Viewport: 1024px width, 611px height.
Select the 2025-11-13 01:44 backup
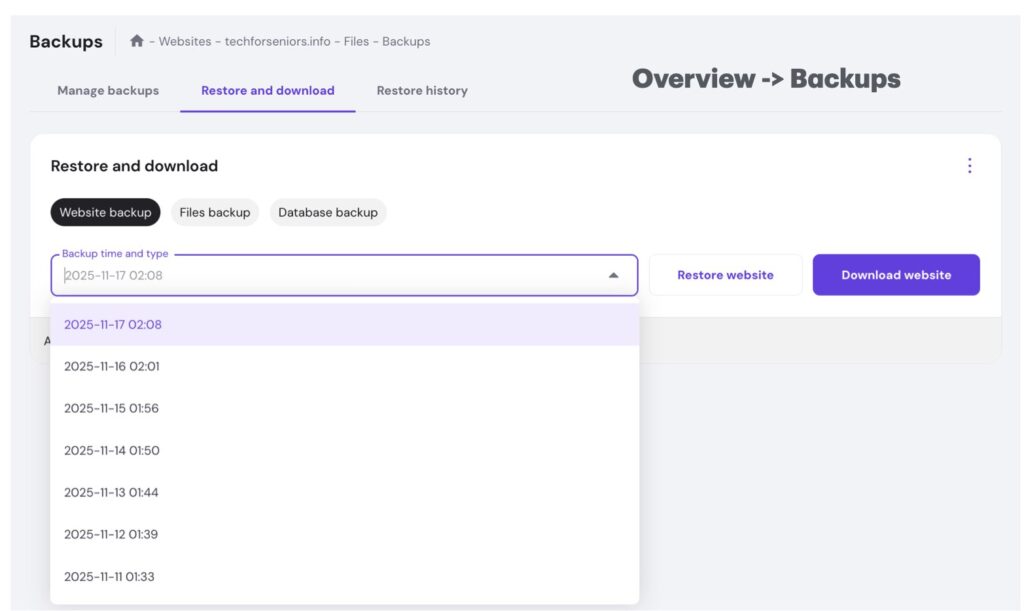[x=112, y=492]
